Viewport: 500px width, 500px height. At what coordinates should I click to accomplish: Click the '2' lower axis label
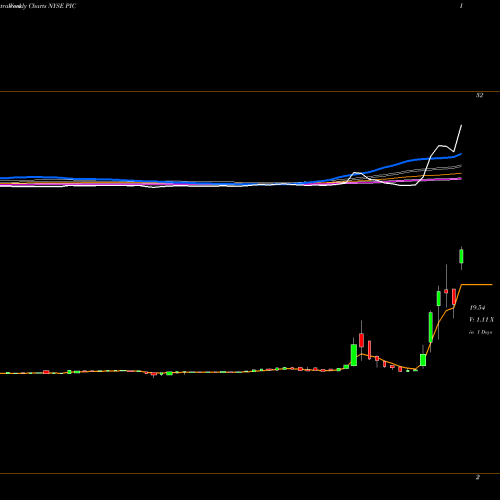[x=478, y=477]
